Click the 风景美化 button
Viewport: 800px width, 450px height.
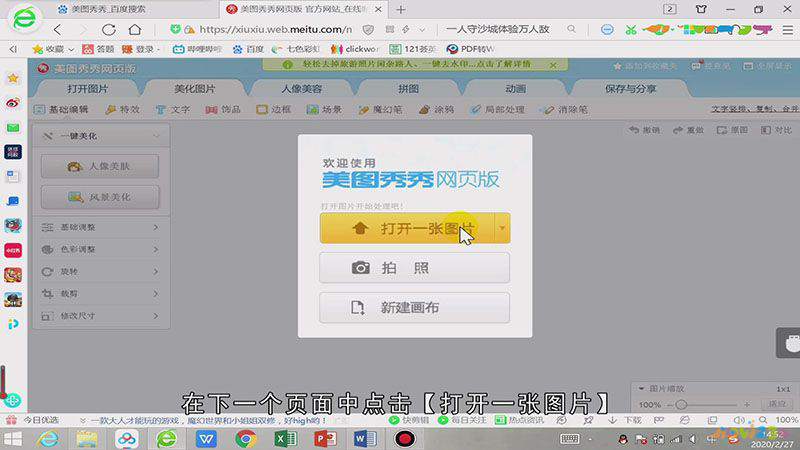click(x=100, y=197)
